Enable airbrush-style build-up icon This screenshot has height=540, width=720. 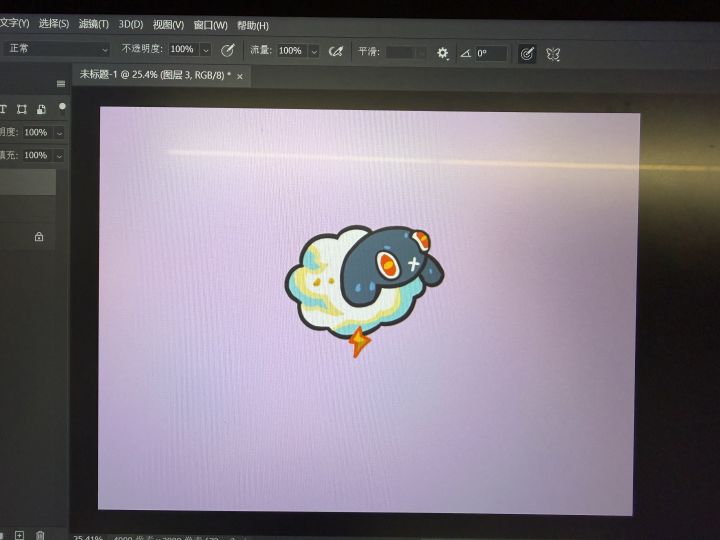coord(336,51)
